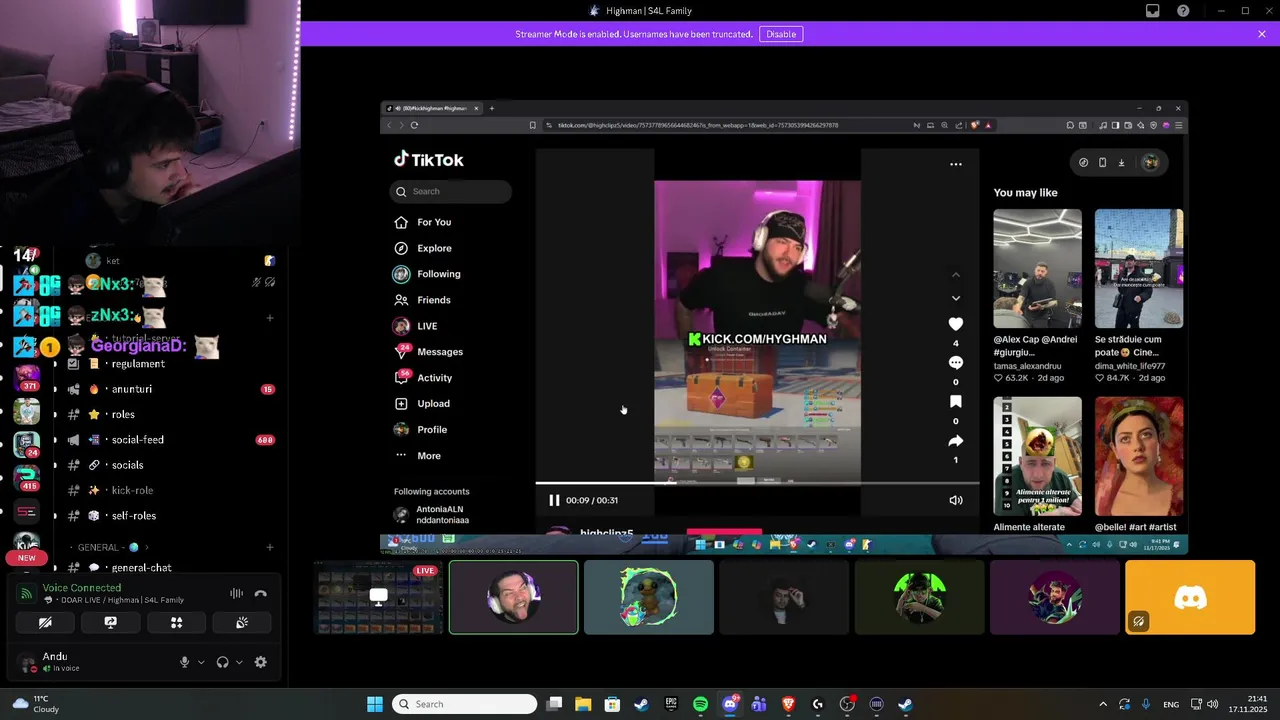Image resolution: width=1280 pixels, height=720 pixels.
Task: Toggle noise suppression waveform icon
Action: [236, 593]
